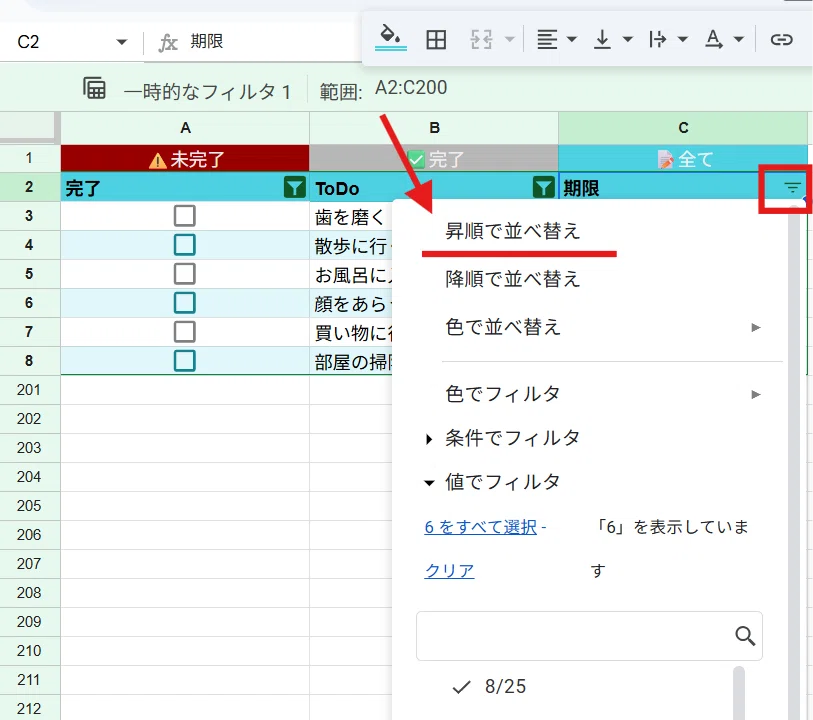Click the temporary filter view icon
This screenshot has height=720, width=813.
click(94, 88)
